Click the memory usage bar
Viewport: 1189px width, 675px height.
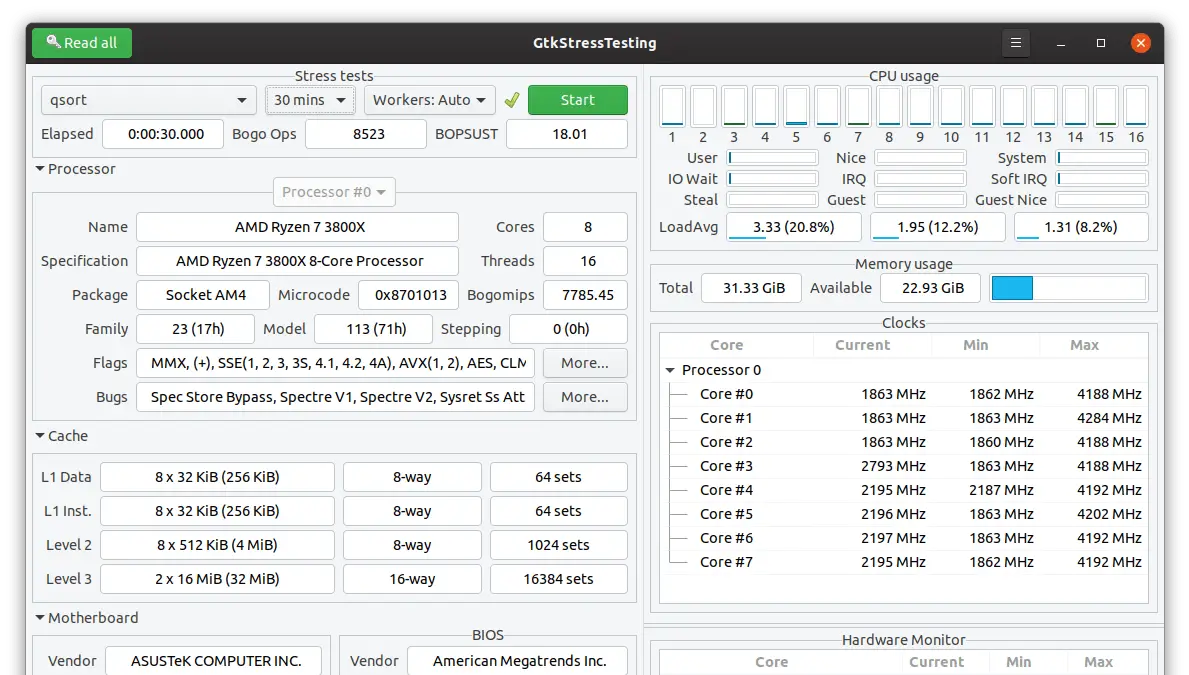(x=1068, y=288)
